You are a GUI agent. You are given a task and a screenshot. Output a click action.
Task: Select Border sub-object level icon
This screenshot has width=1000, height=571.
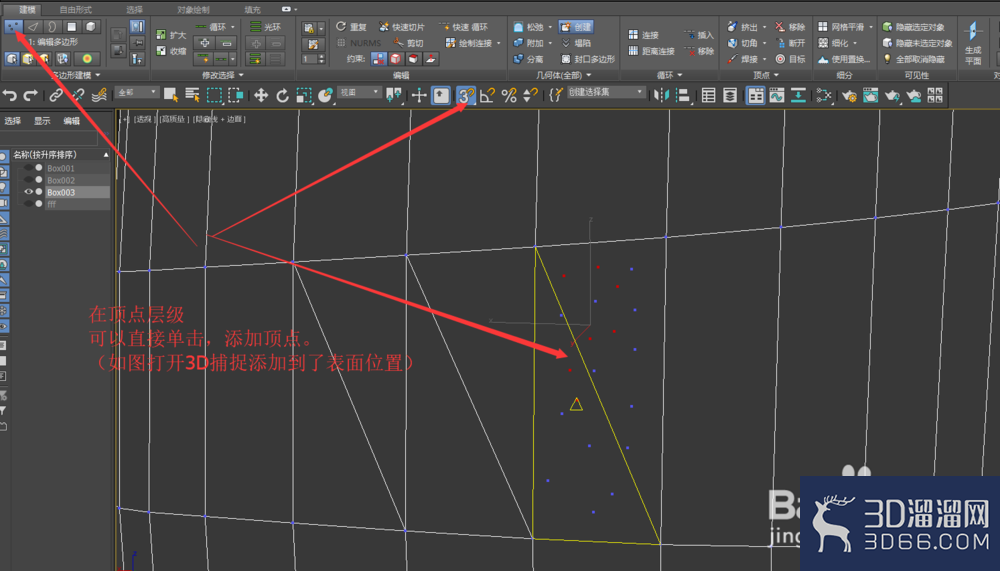pos(52,27)
